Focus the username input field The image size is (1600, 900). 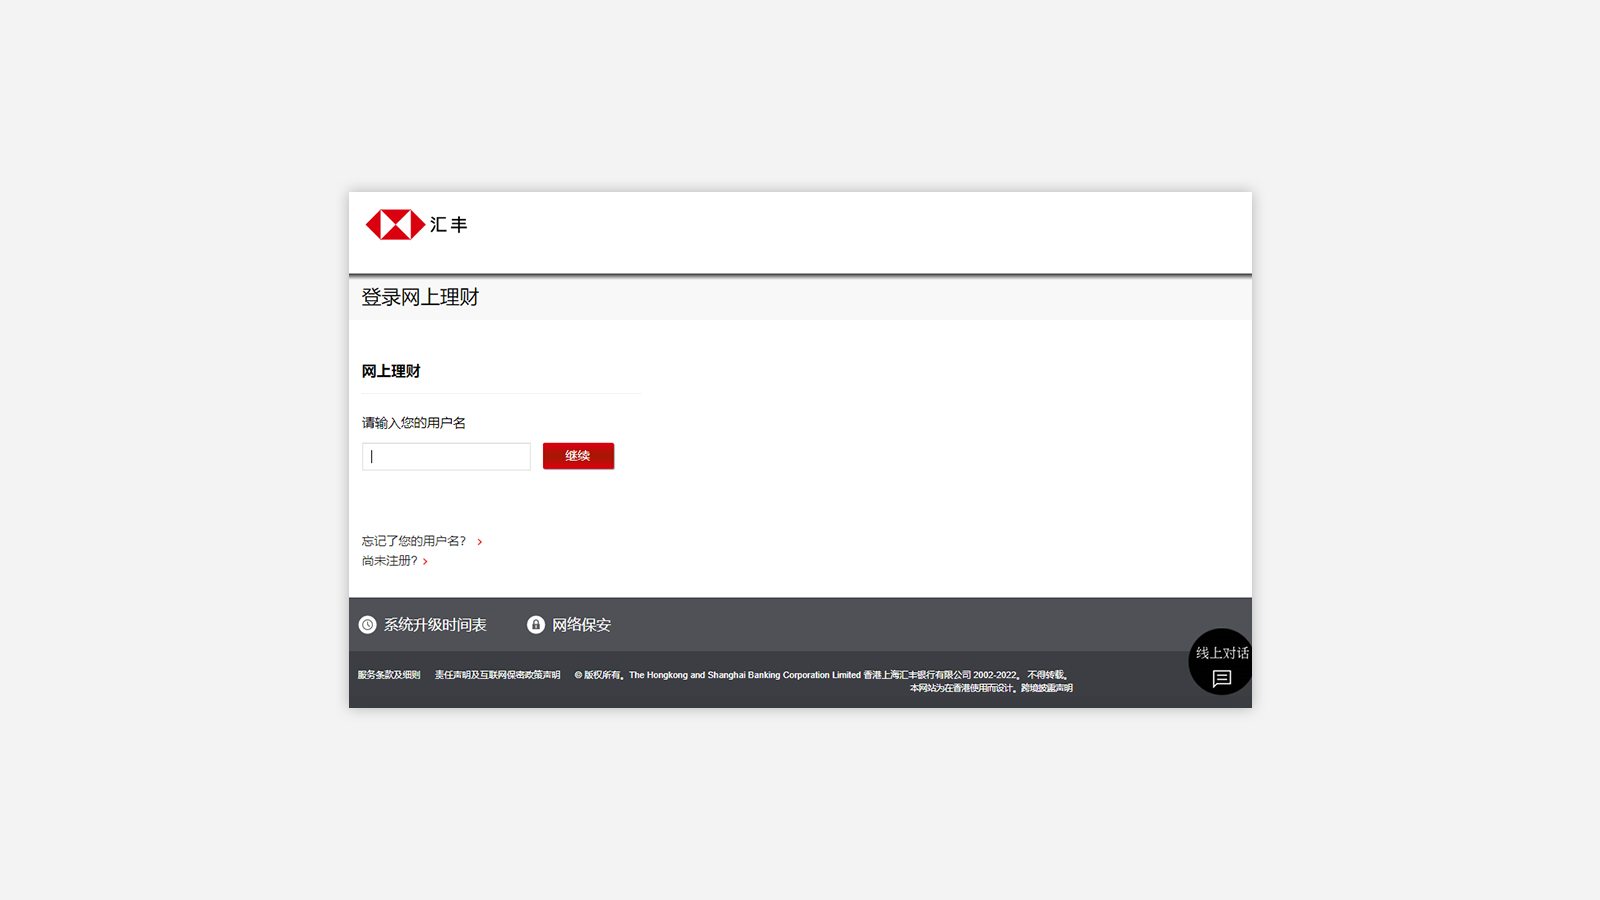[446, 456]
